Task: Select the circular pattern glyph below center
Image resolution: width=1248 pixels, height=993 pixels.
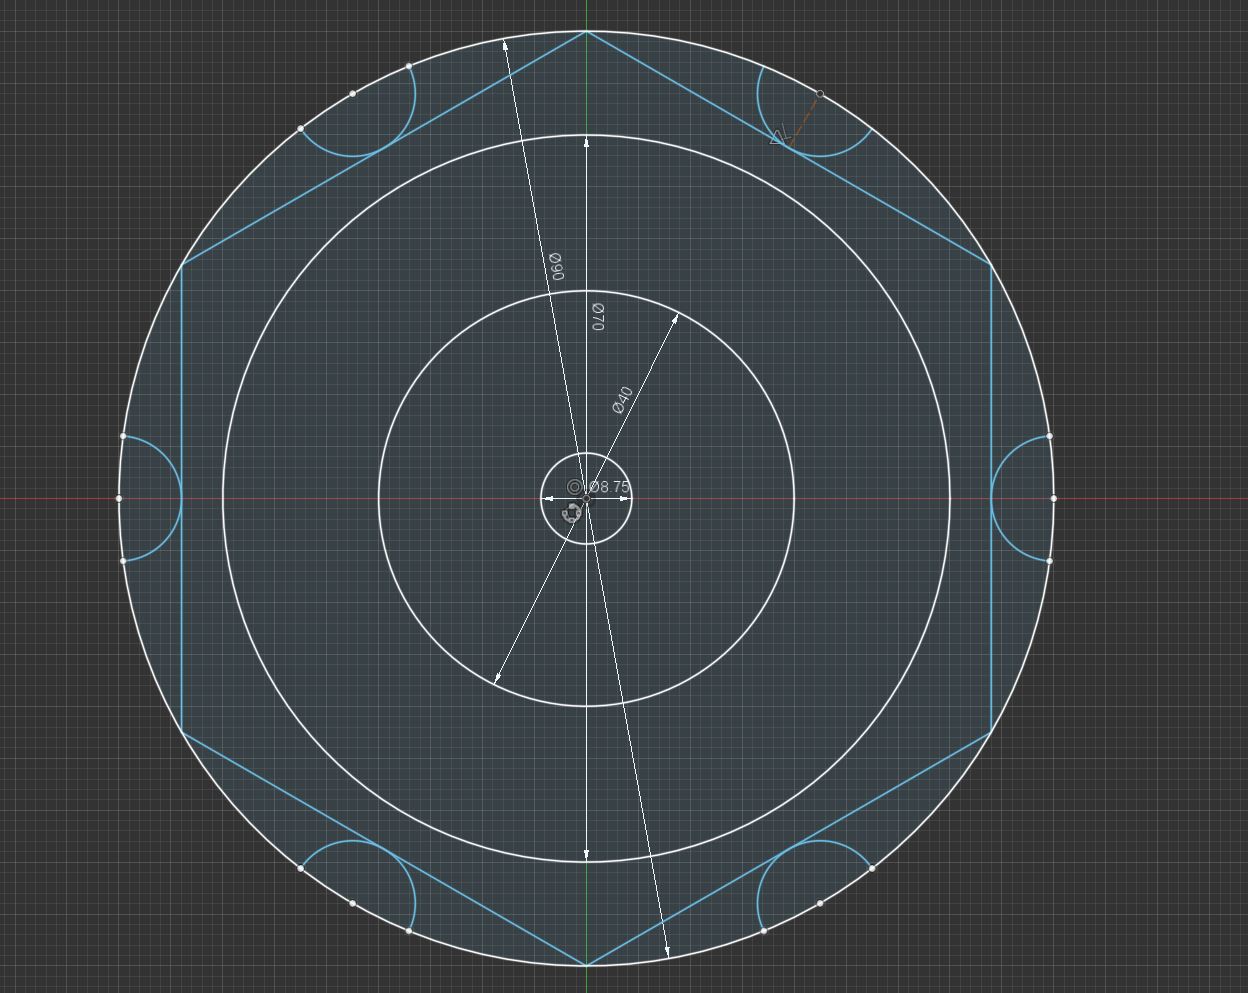Action: point(572,513)
